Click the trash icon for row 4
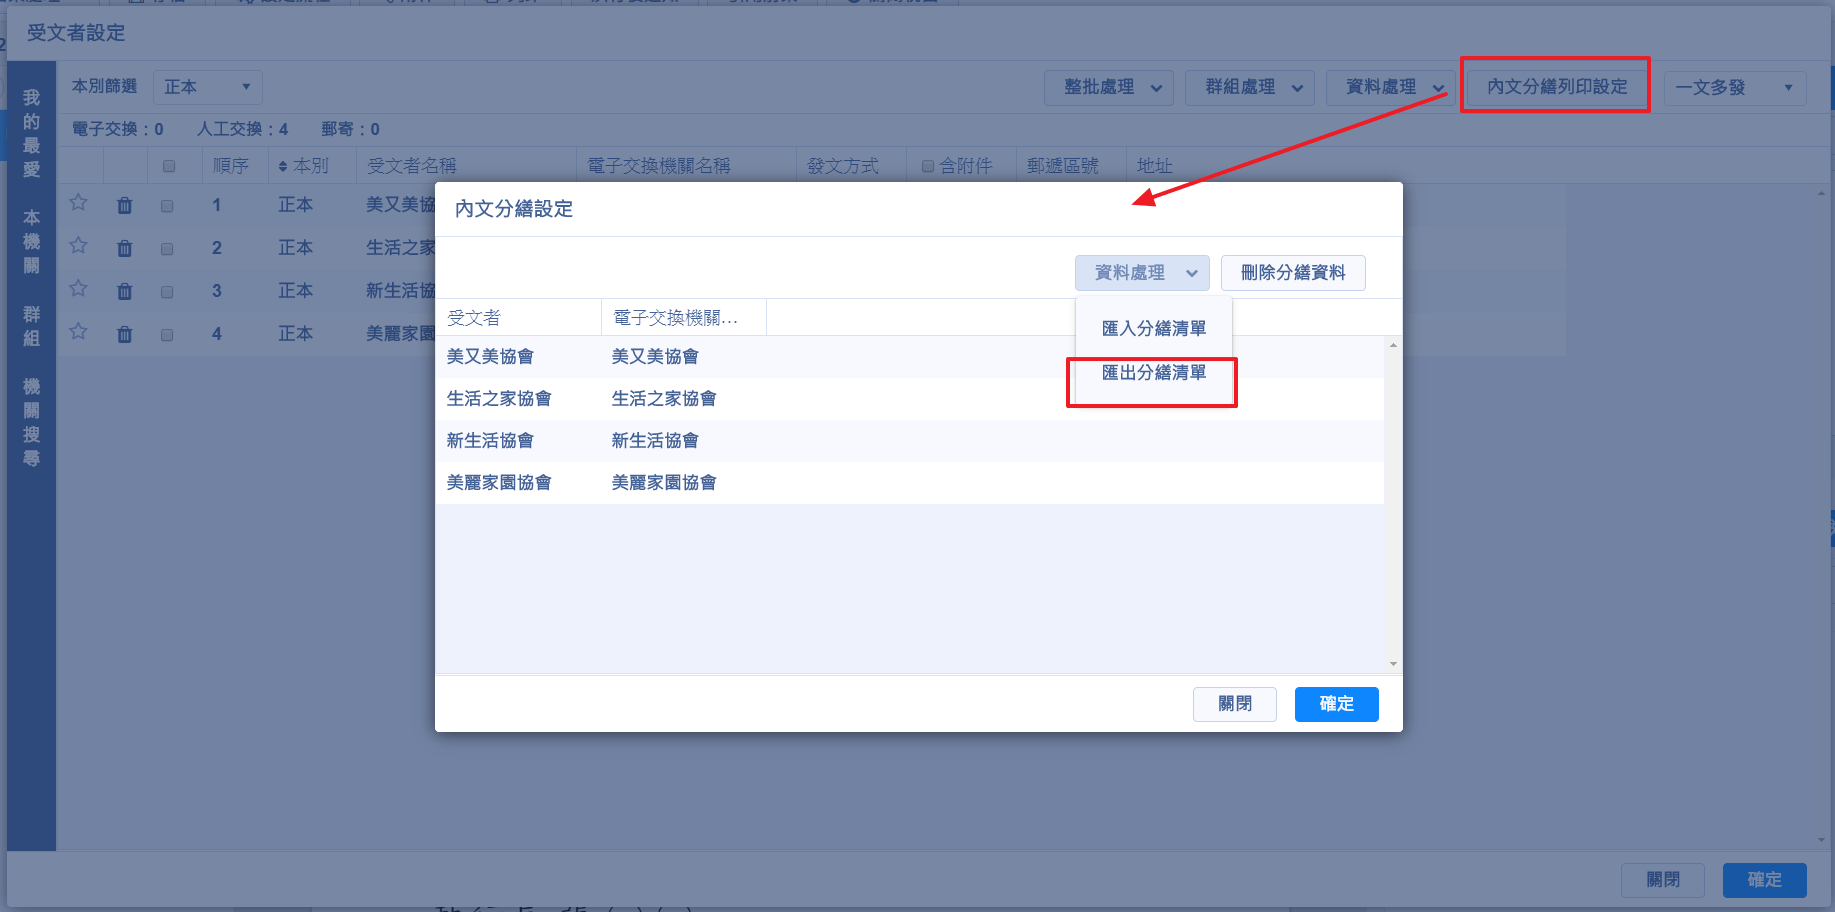 [x=124, y=334]
